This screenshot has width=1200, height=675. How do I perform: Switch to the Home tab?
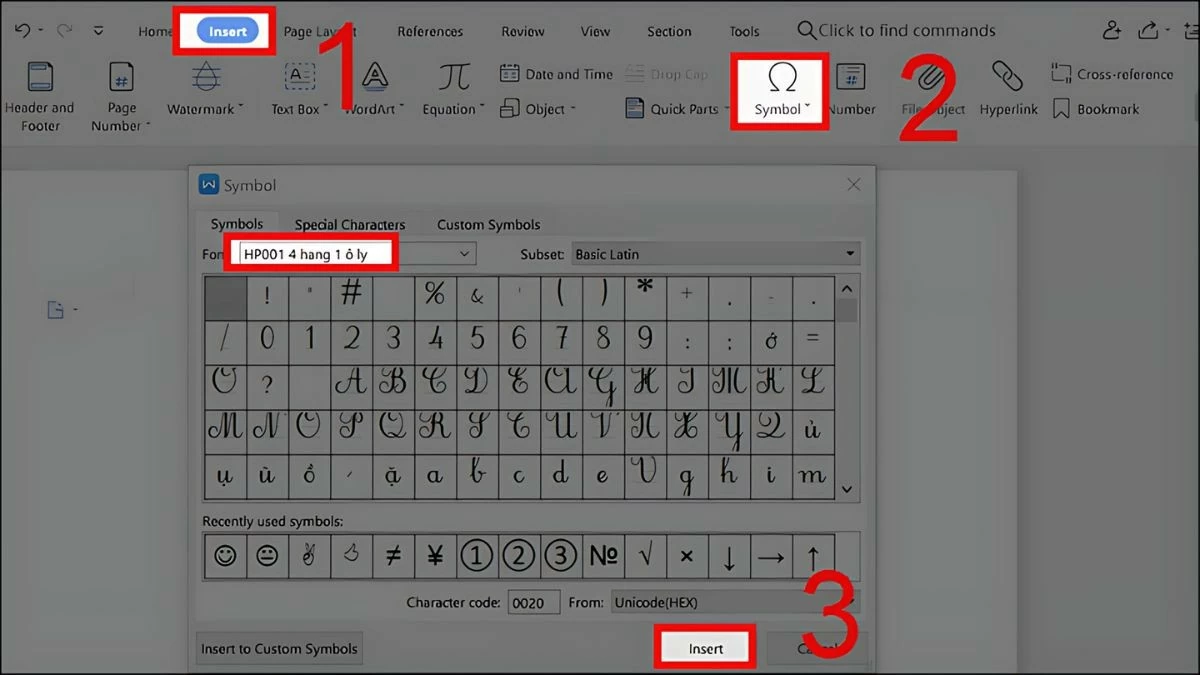155,32
